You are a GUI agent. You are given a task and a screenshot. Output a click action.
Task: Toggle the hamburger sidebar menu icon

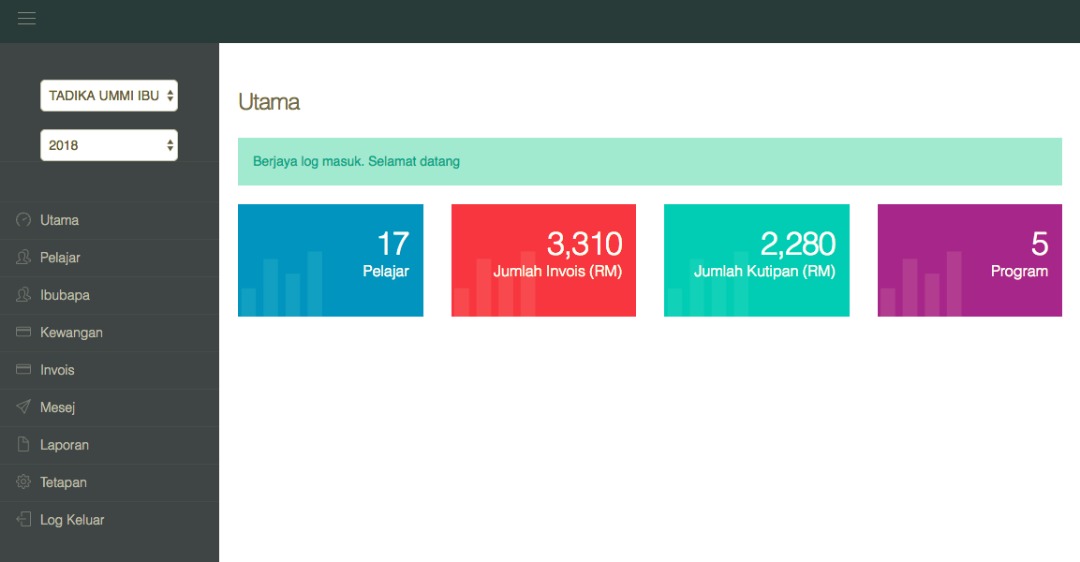pyautogui.click(x=27, y=19)
